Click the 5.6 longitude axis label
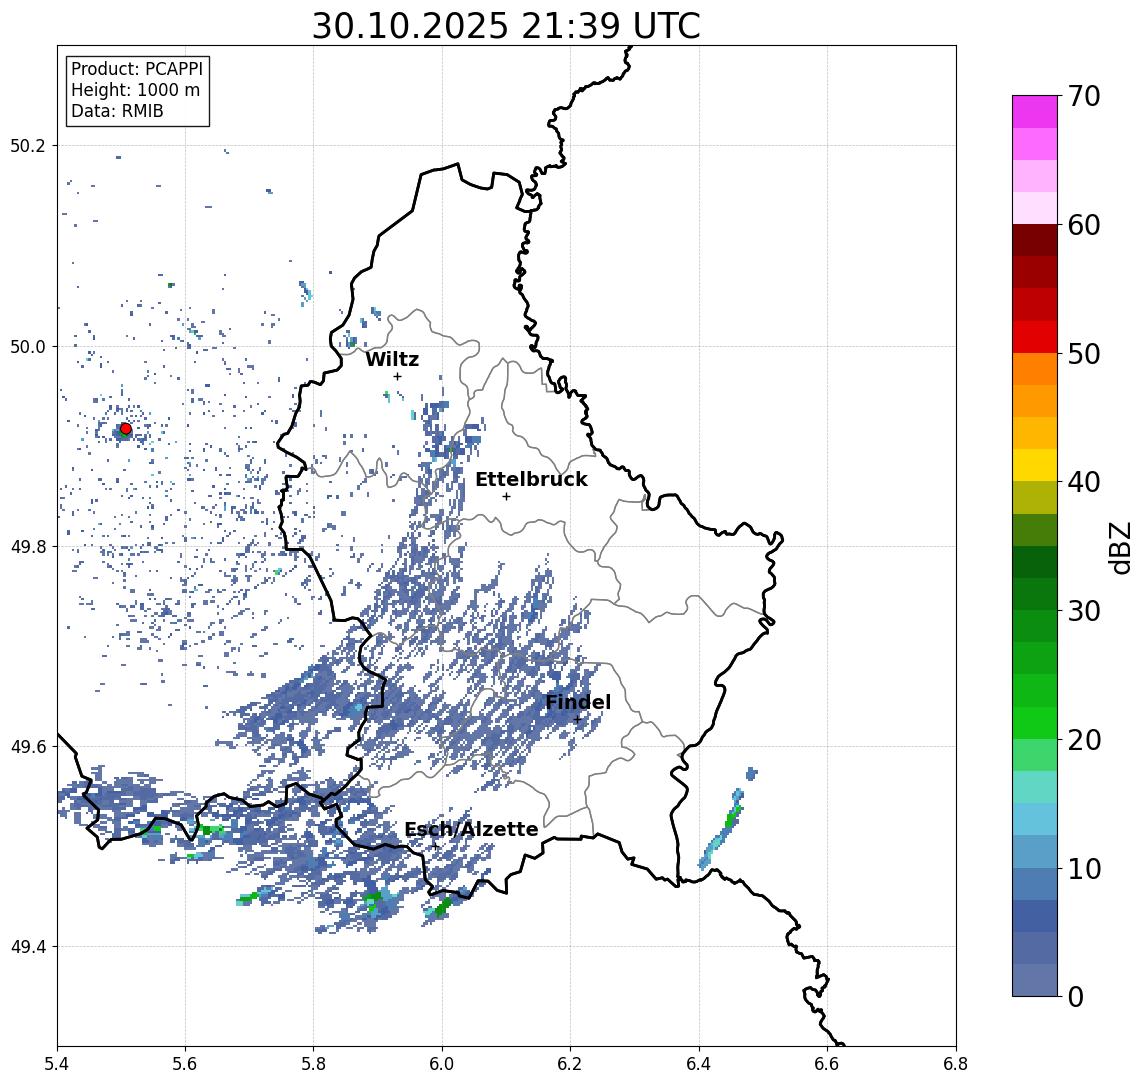The height and width of the screenshot is (1084, 1145). click(x=185, y=1064)
